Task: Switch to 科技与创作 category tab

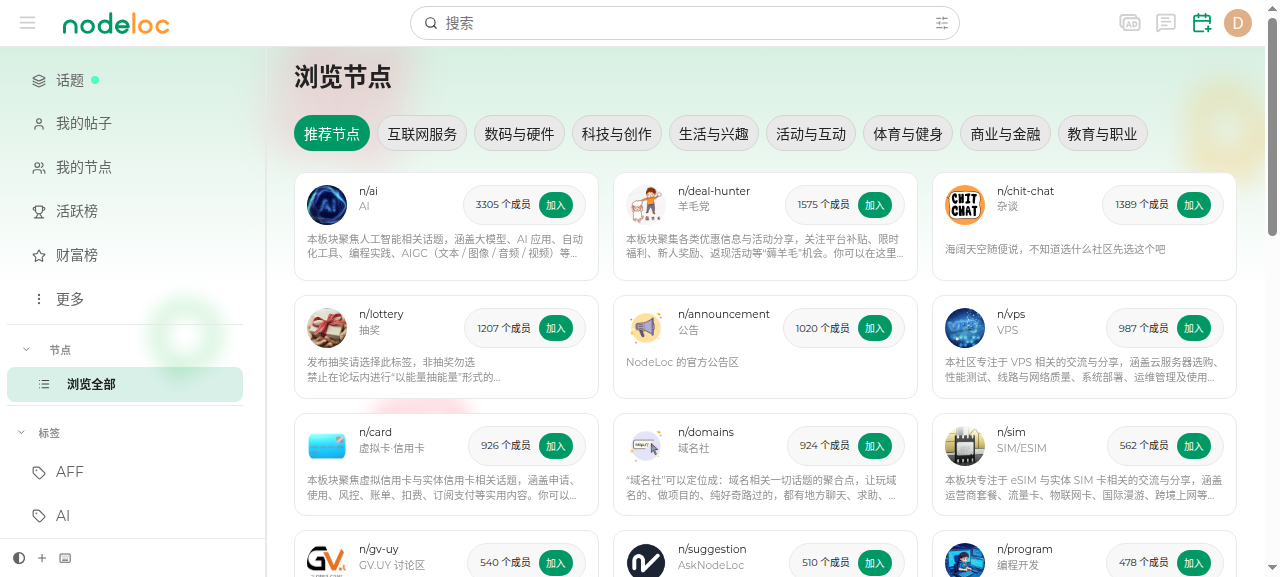Action: tap(616, 133)
